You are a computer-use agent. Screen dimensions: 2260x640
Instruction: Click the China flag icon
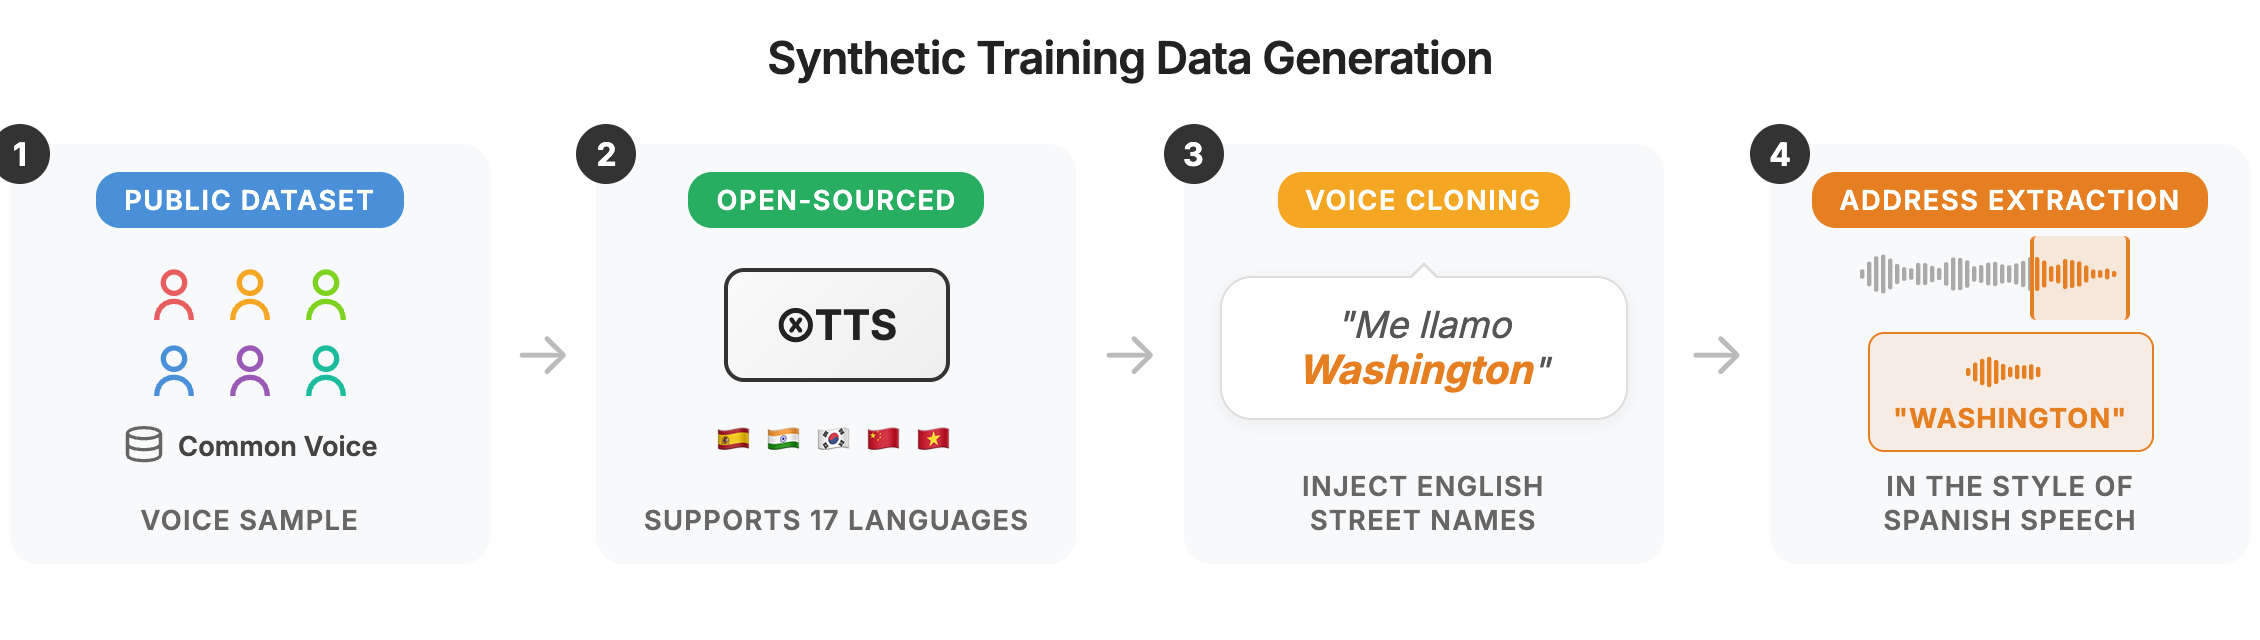pyautogui.click(x=883, y=439)
